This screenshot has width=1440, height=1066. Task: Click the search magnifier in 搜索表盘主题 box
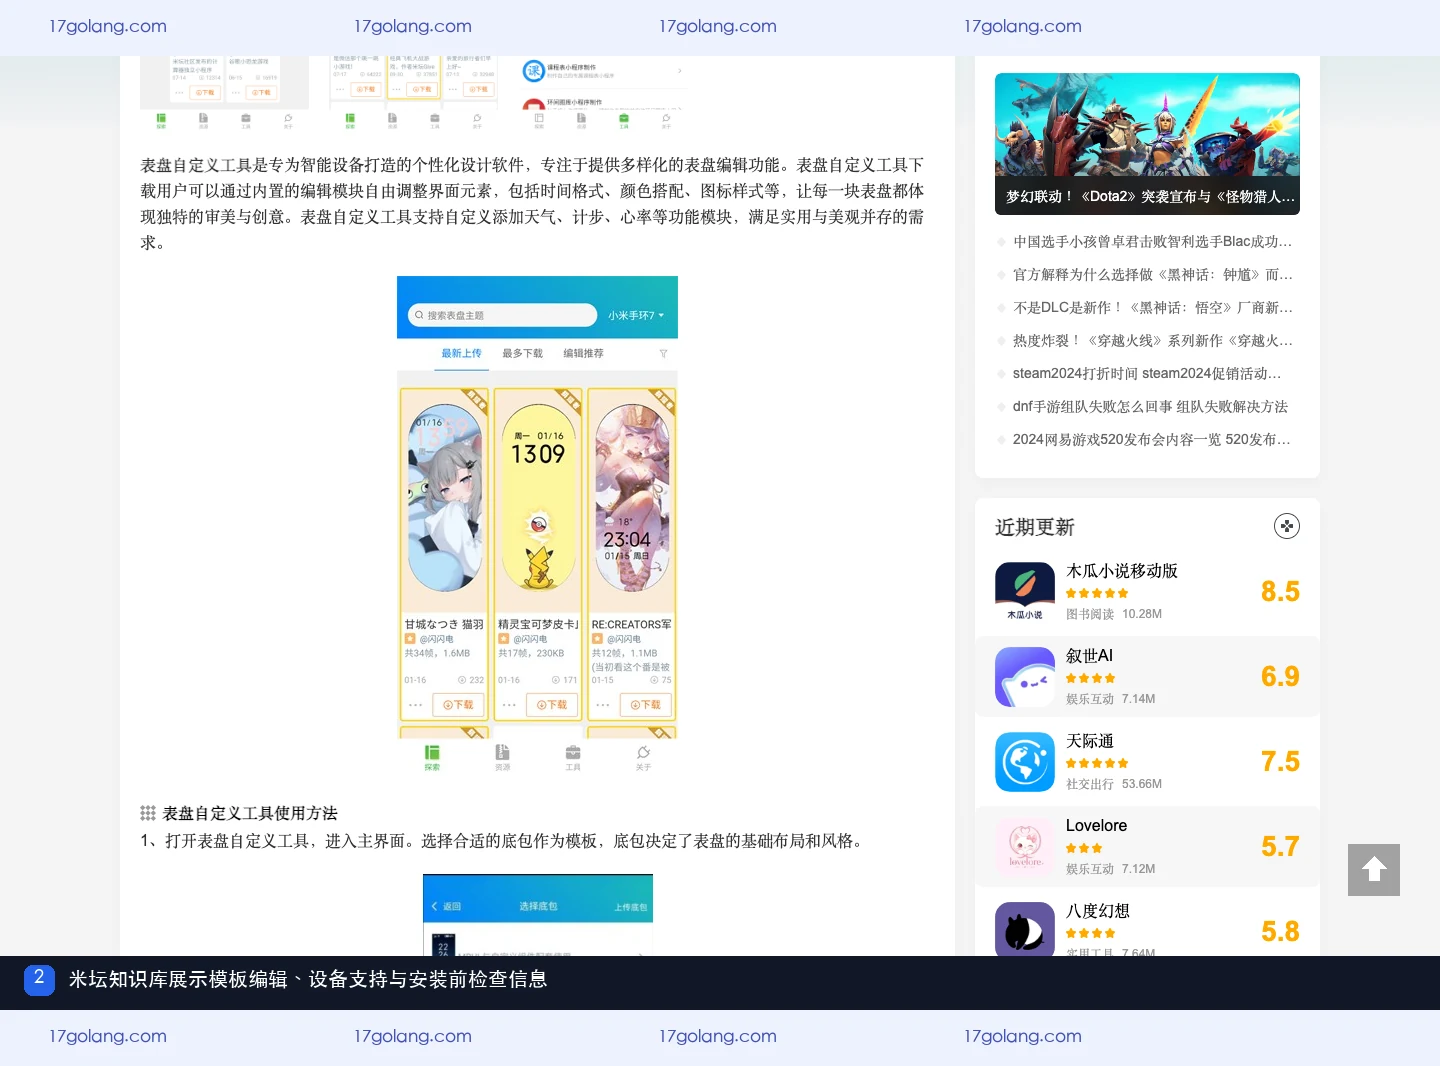coord(419,315)
